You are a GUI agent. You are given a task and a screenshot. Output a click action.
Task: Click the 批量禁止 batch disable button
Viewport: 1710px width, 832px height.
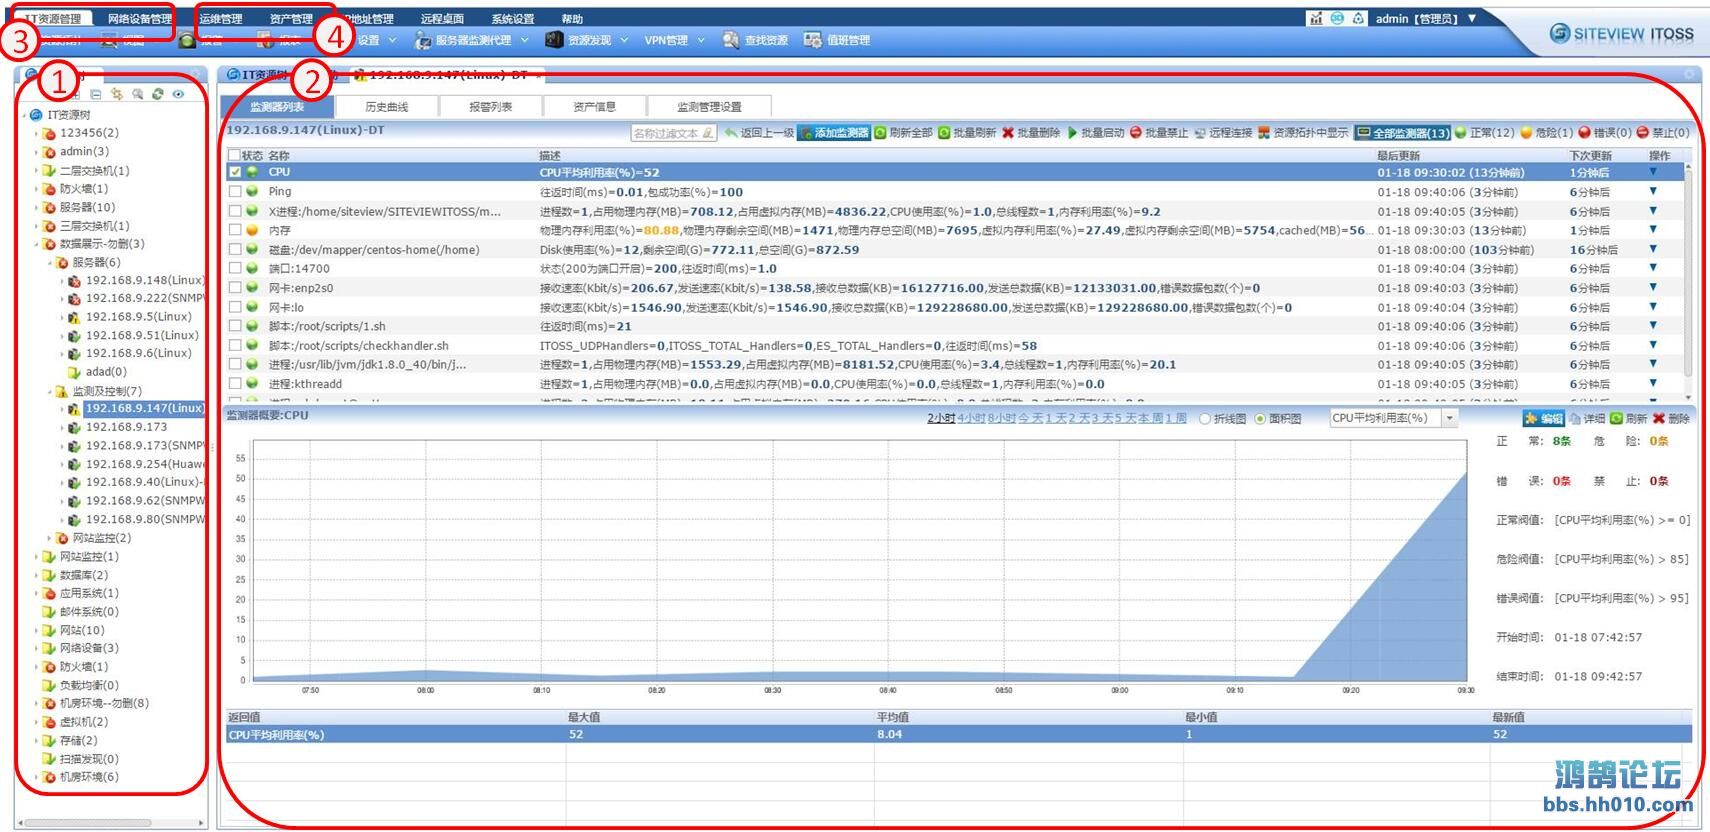click(1159, 132)
